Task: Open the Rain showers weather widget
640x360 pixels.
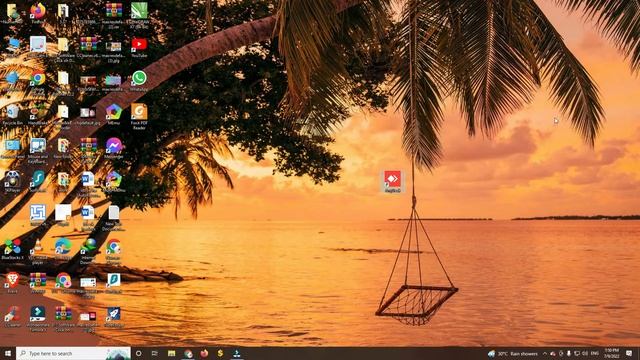Action: click(513, 353)
